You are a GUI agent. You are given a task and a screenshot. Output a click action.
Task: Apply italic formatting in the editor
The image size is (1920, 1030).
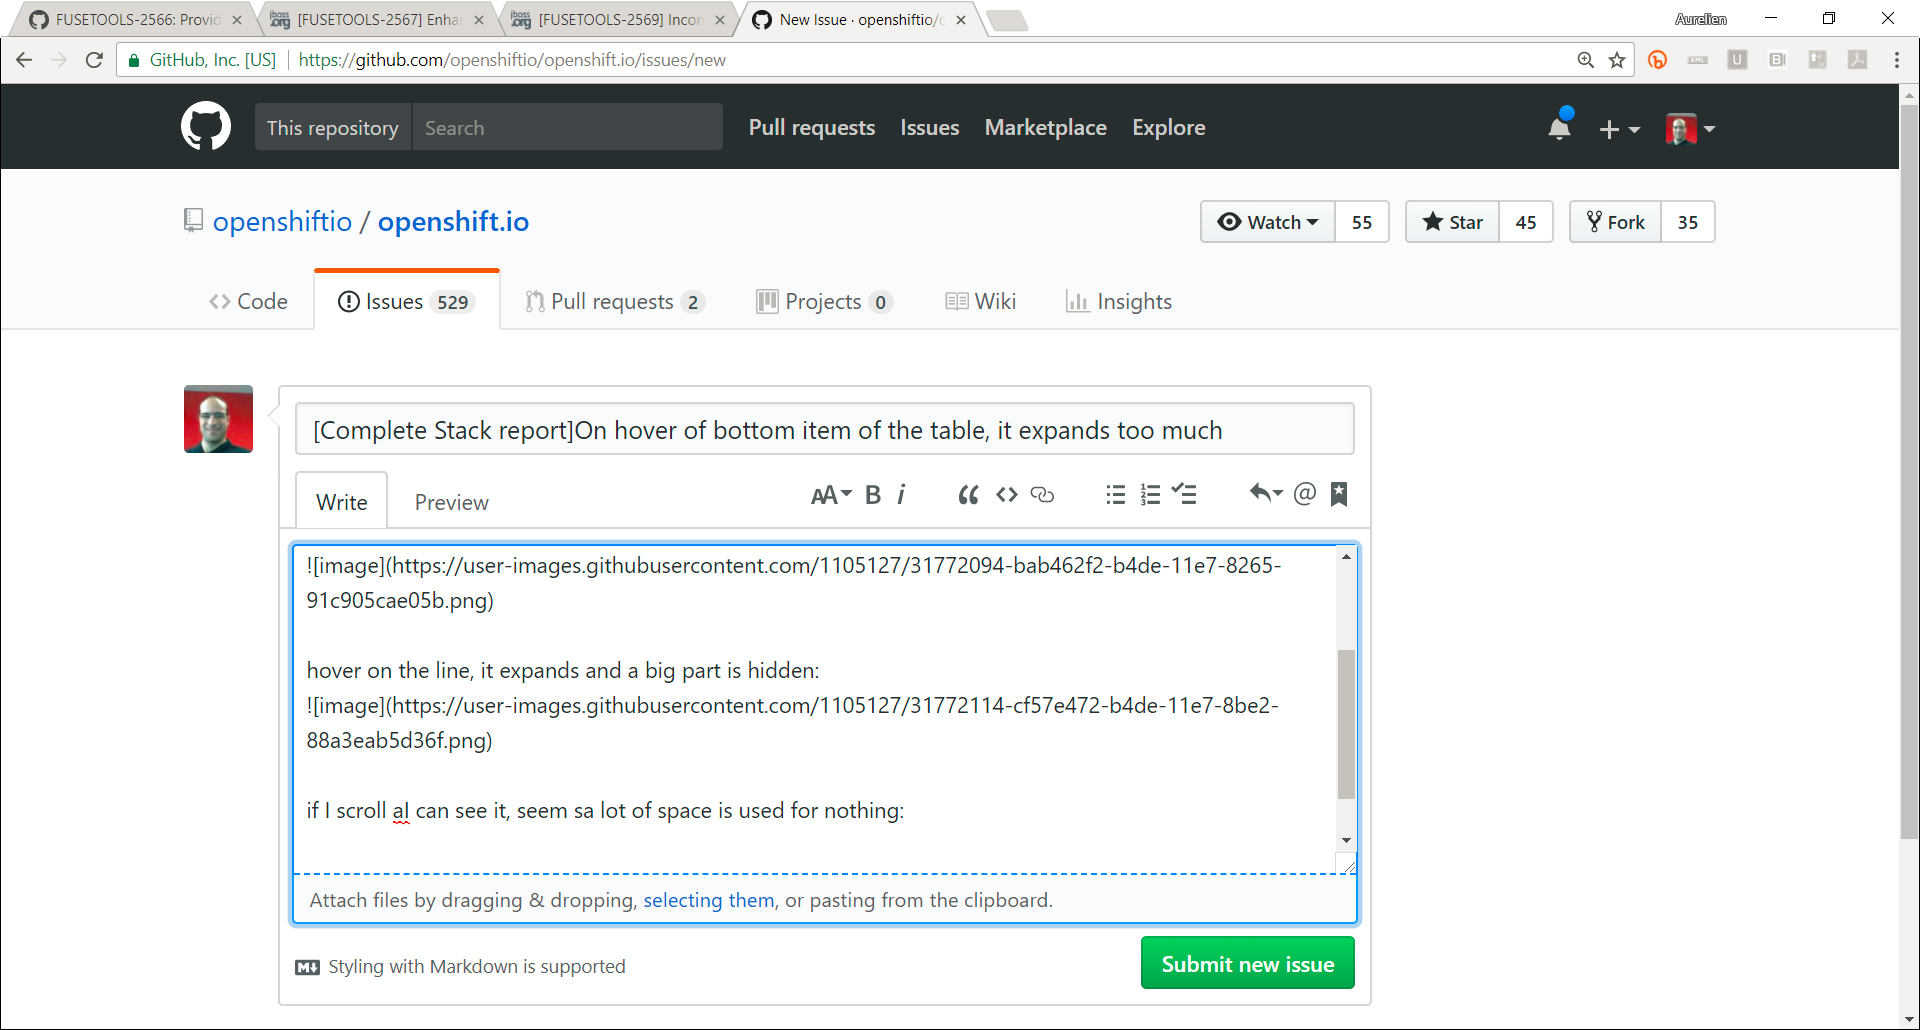(901, 494)
